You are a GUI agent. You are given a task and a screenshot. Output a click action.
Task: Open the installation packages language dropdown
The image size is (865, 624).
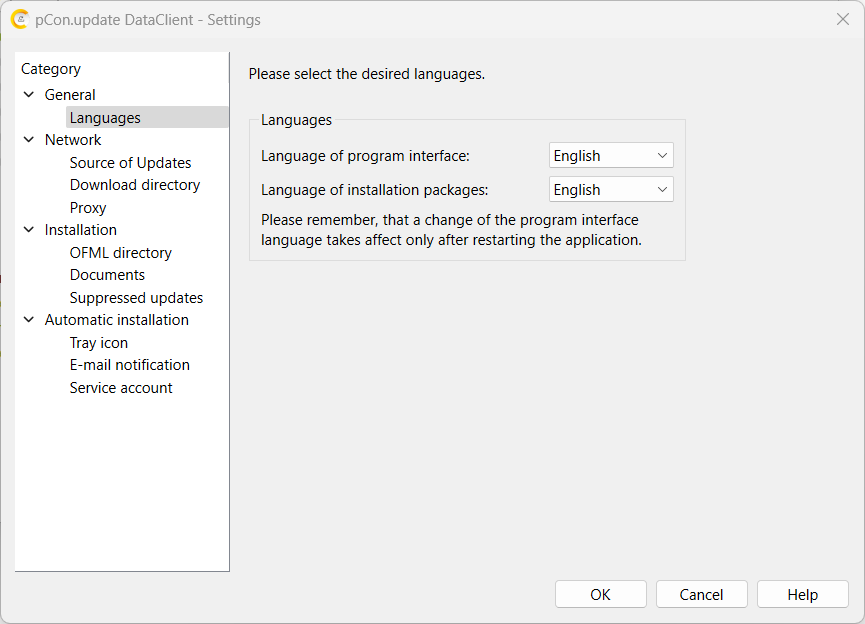611,189
